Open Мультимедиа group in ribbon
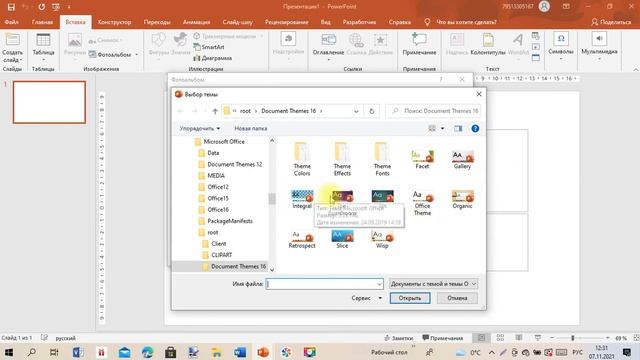Image resolution: width=640 pixels, height=360 pixels. tap(599, 46)
